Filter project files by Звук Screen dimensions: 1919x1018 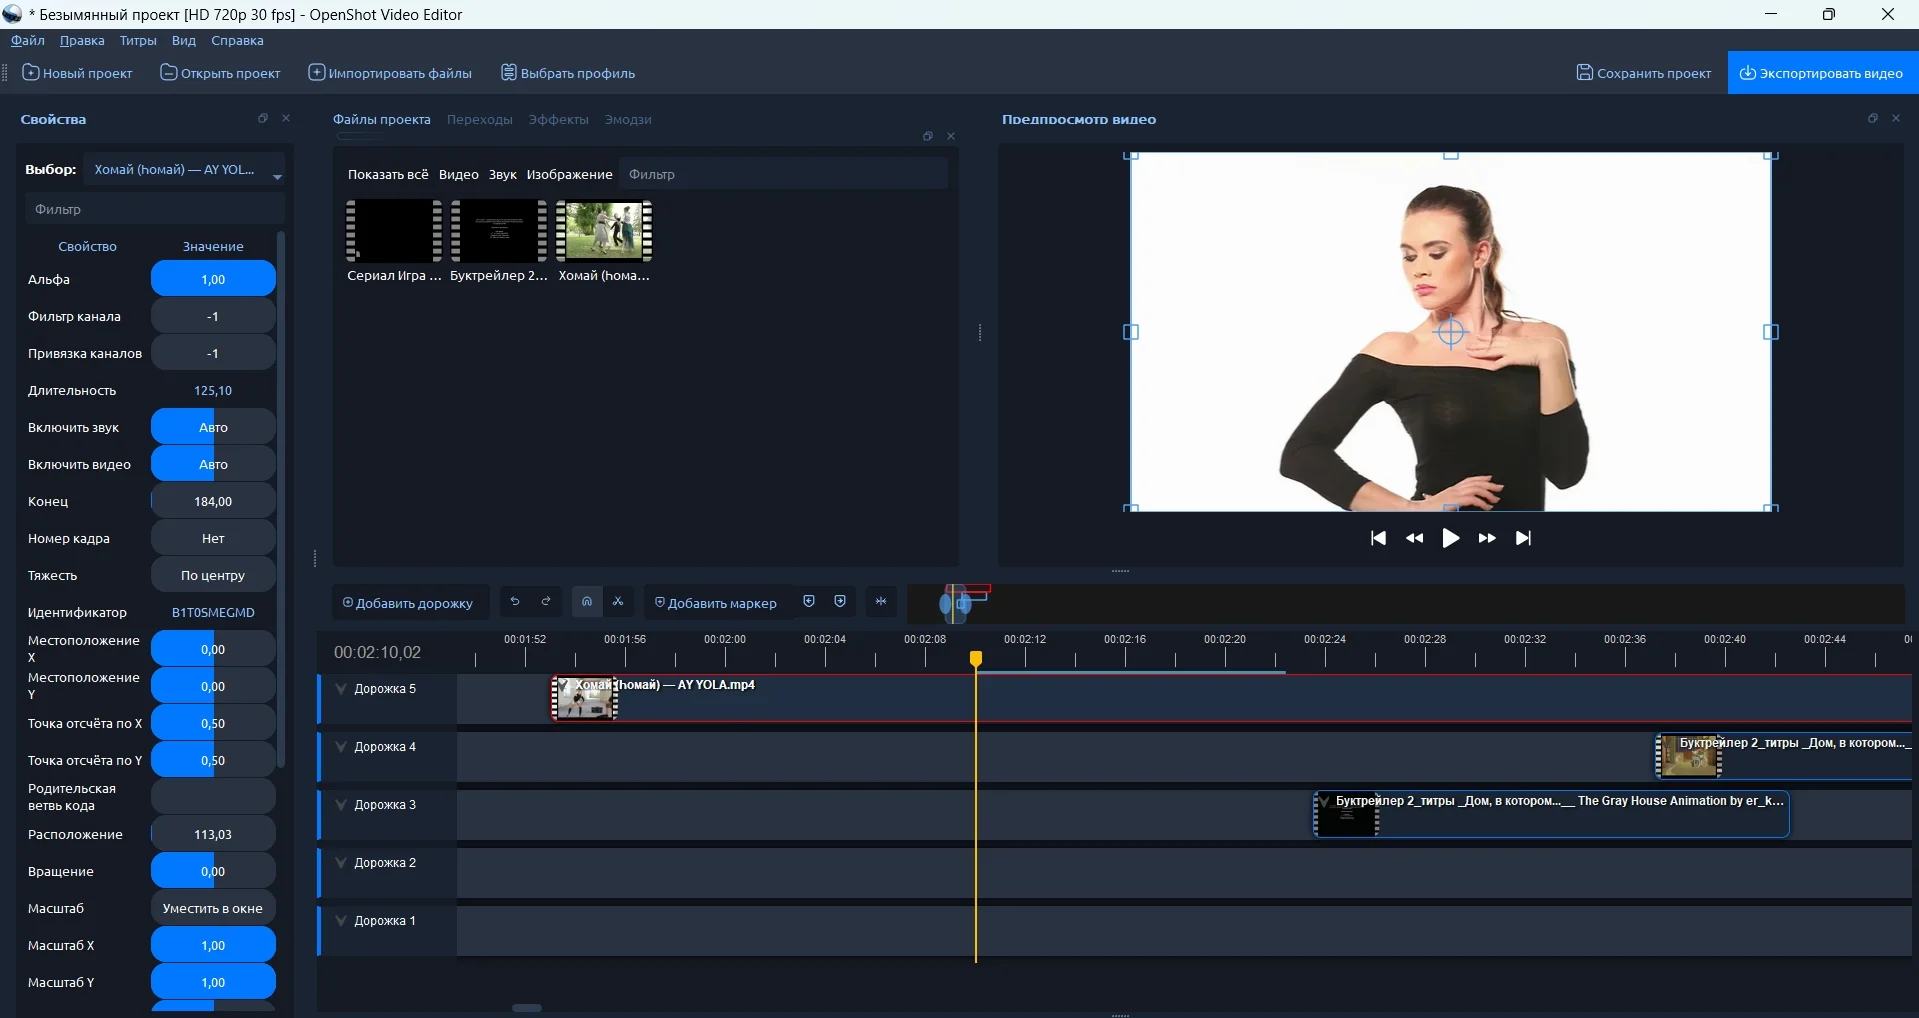(x=503, y=174)
